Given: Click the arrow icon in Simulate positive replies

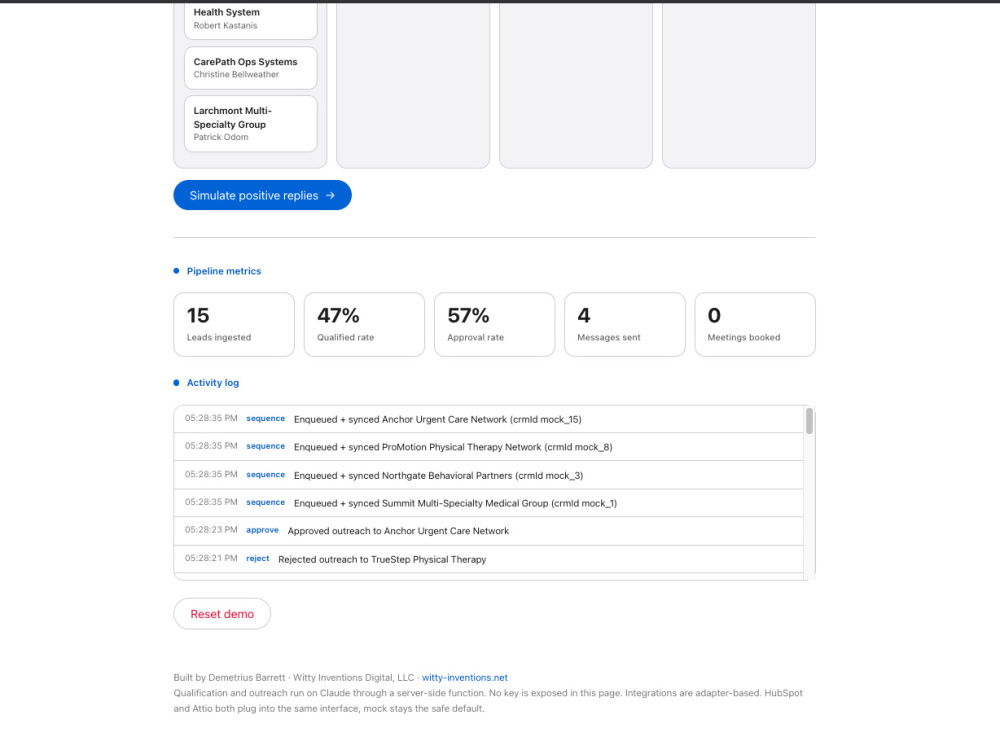Looking at the screenshot, I should pyautogui.click(x=330, y=195).
